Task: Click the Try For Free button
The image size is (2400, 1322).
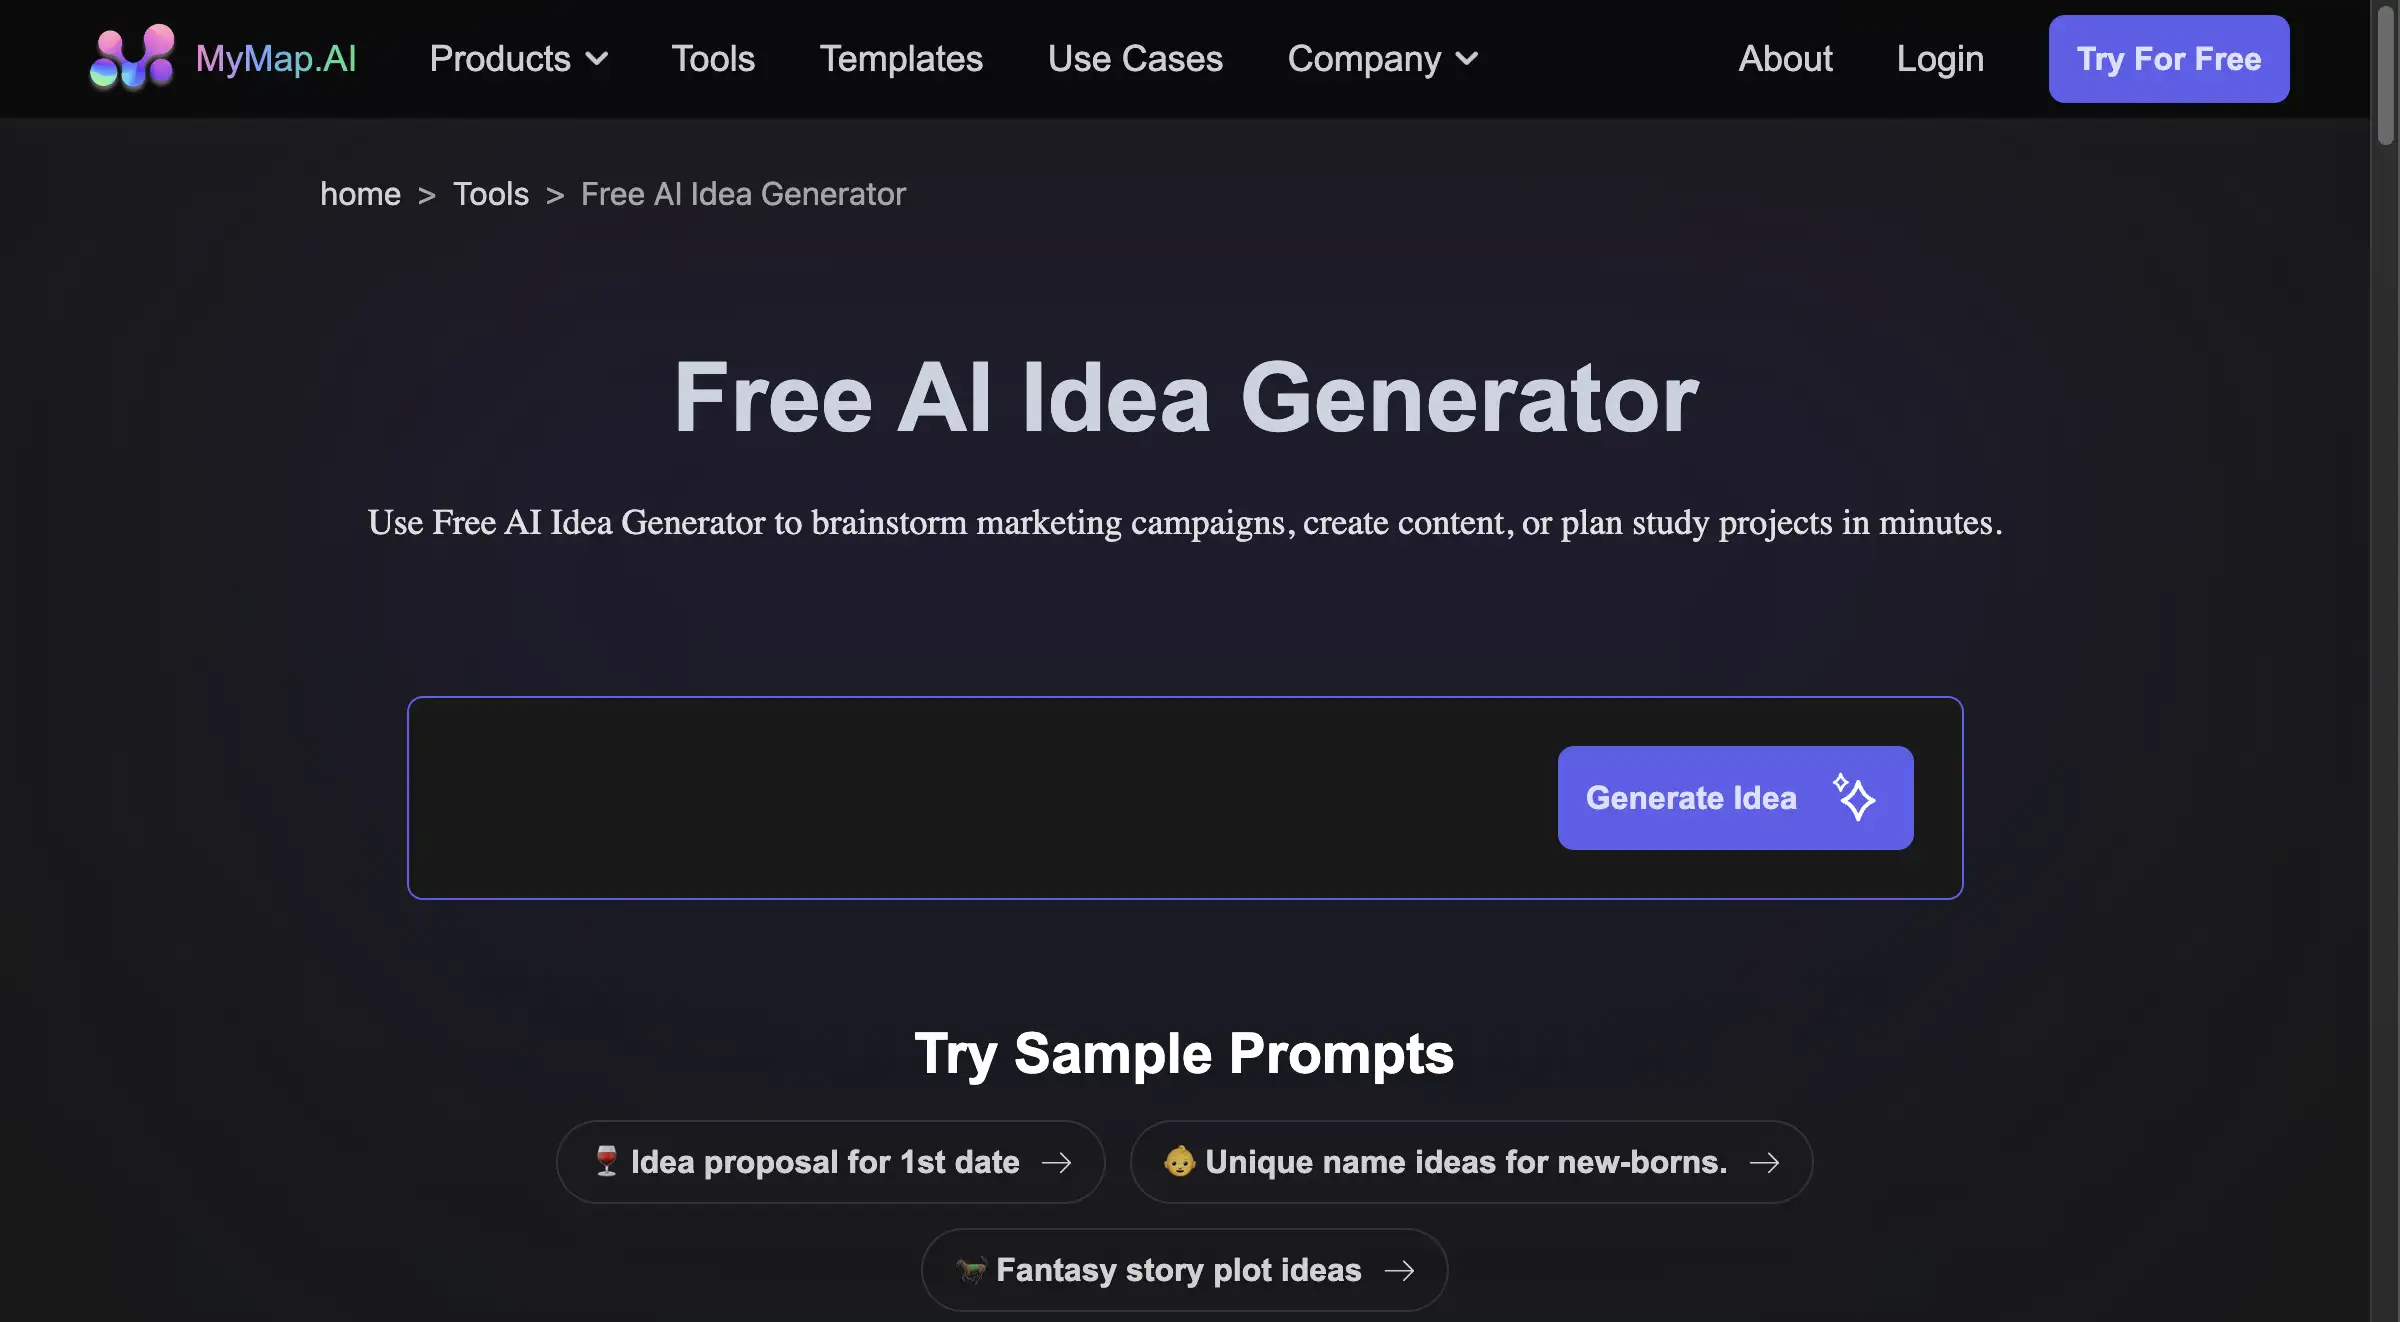Action: (2169, 59)
